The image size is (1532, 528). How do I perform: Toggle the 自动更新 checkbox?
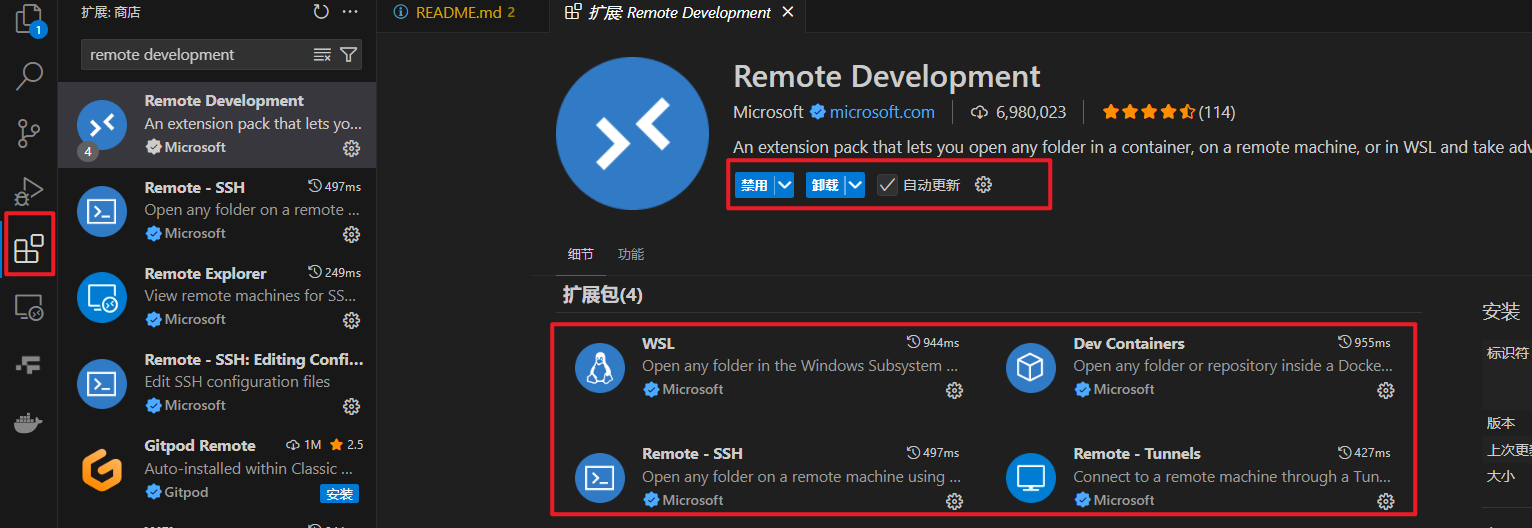(x=887, y=185)
